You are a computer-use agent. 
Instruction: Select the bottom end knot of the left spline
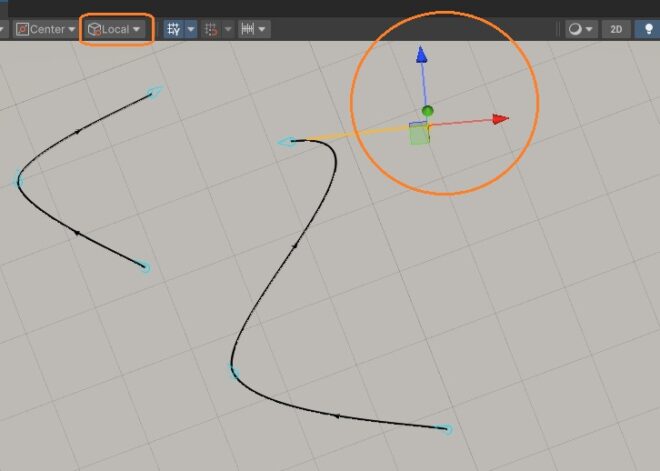click(145, 267)
